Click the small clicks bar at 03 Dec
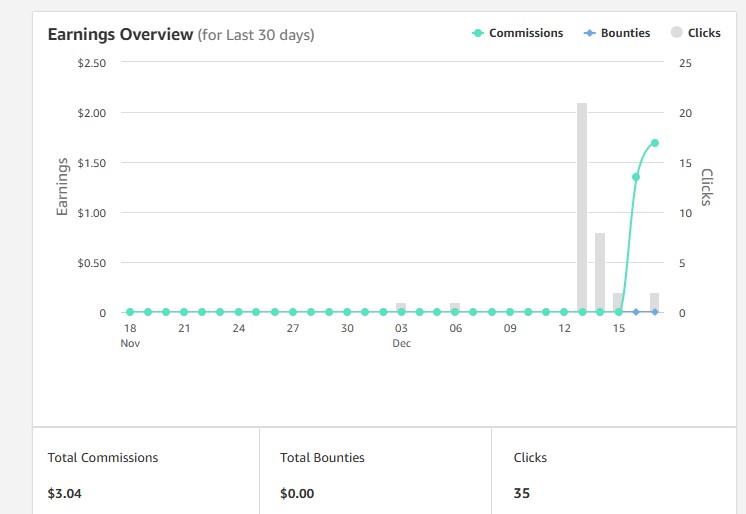Screen dimensions: 746x514 [x=401, y=306]
